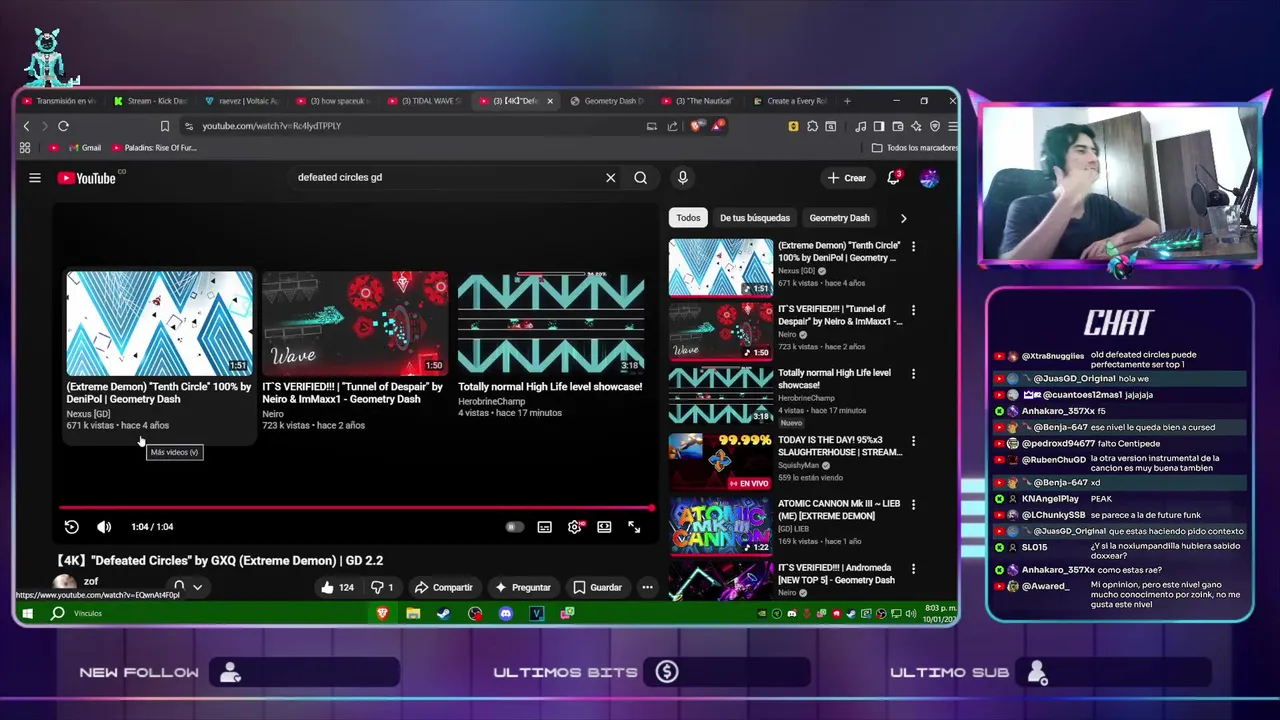Open Tunnel of Despair end-screen card
The image size is (1280, 720).
(x=354, y=350)
